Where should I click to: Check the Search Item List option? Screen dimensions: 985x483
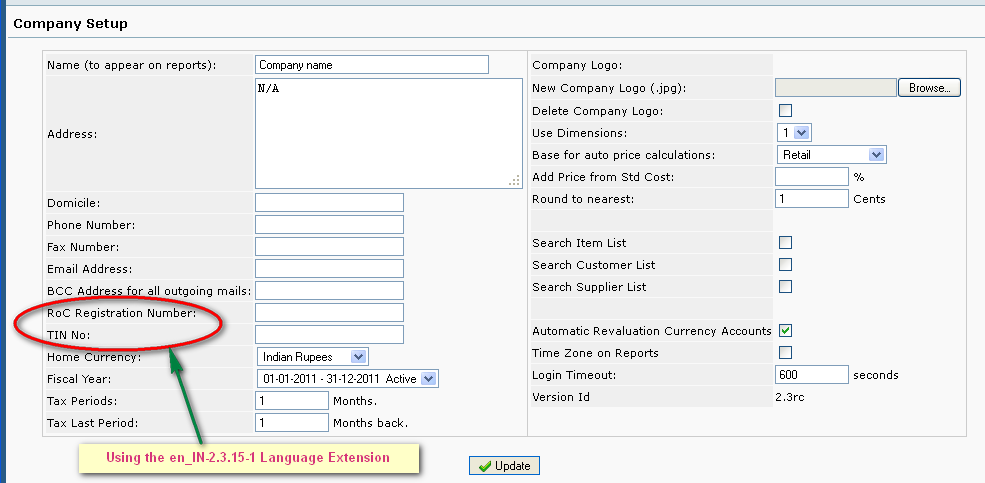(x=785, y=243)
